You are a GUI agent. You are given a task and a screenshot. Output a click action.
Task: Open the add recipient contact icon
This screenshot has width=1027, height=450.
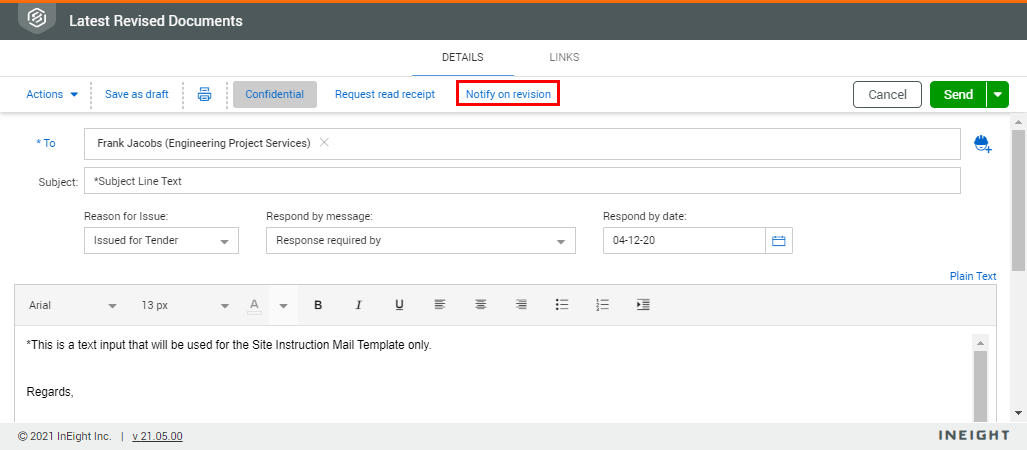point(982,144)
